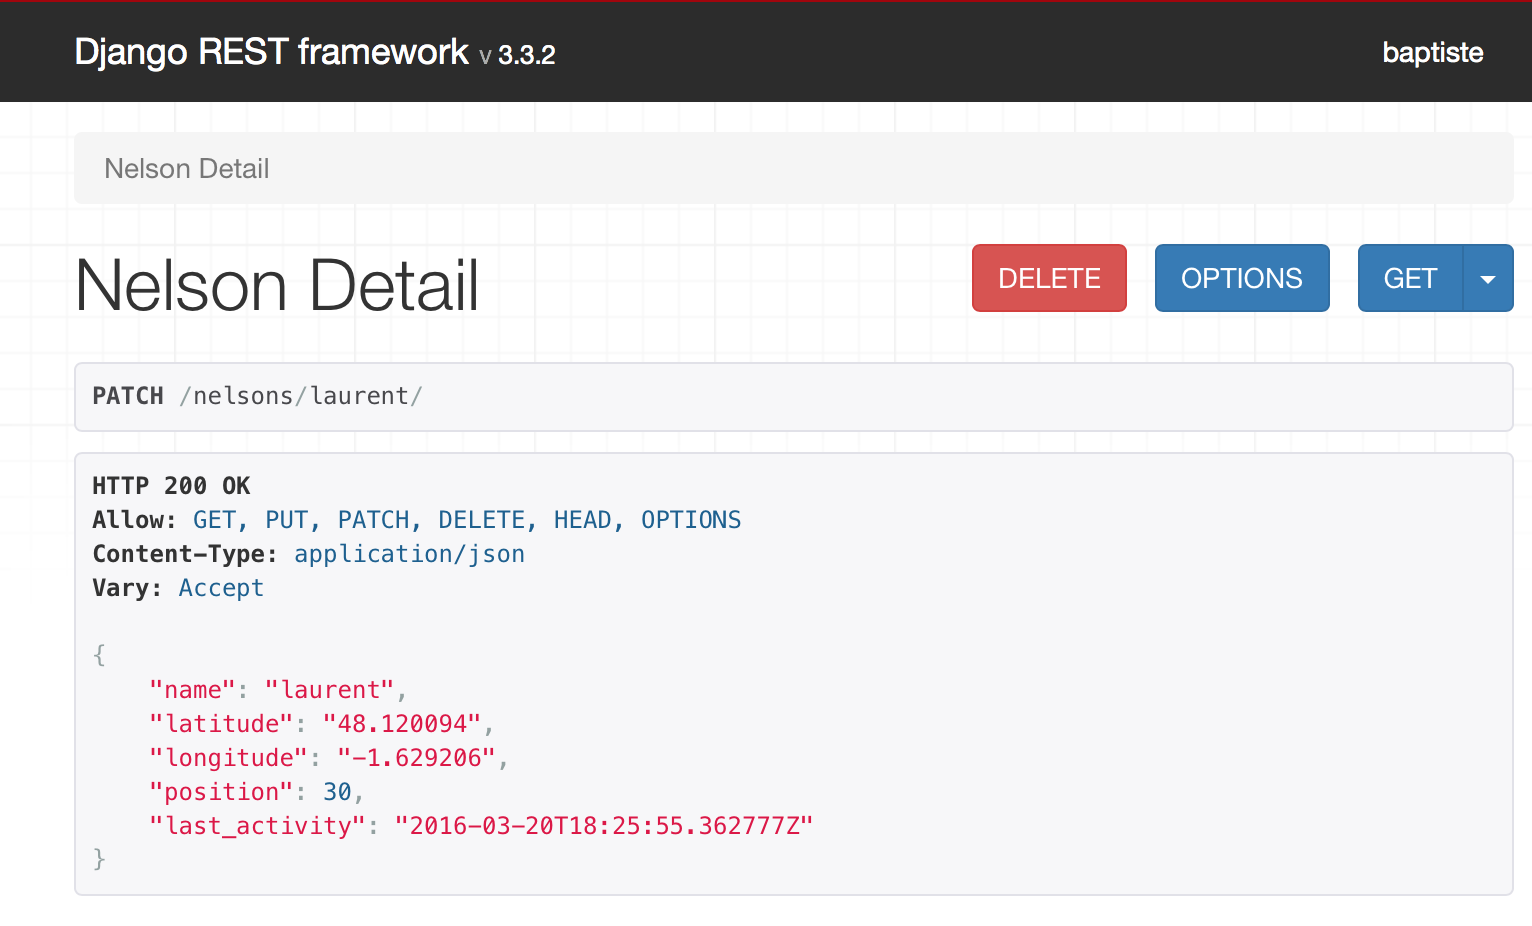1532x926 pixels.
Task: Click the red DELETE button
Action: point(1049,278)
